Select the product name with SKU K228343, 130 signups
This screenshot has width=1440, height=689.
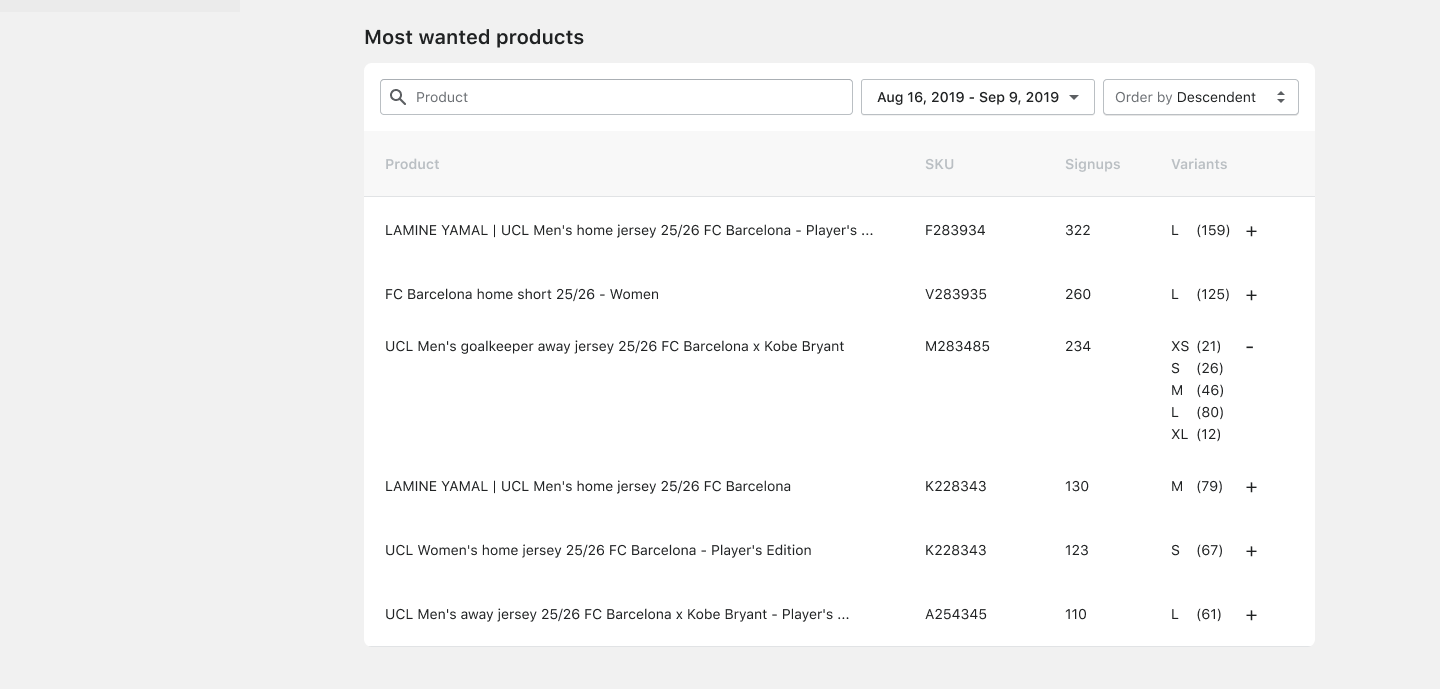588,486
